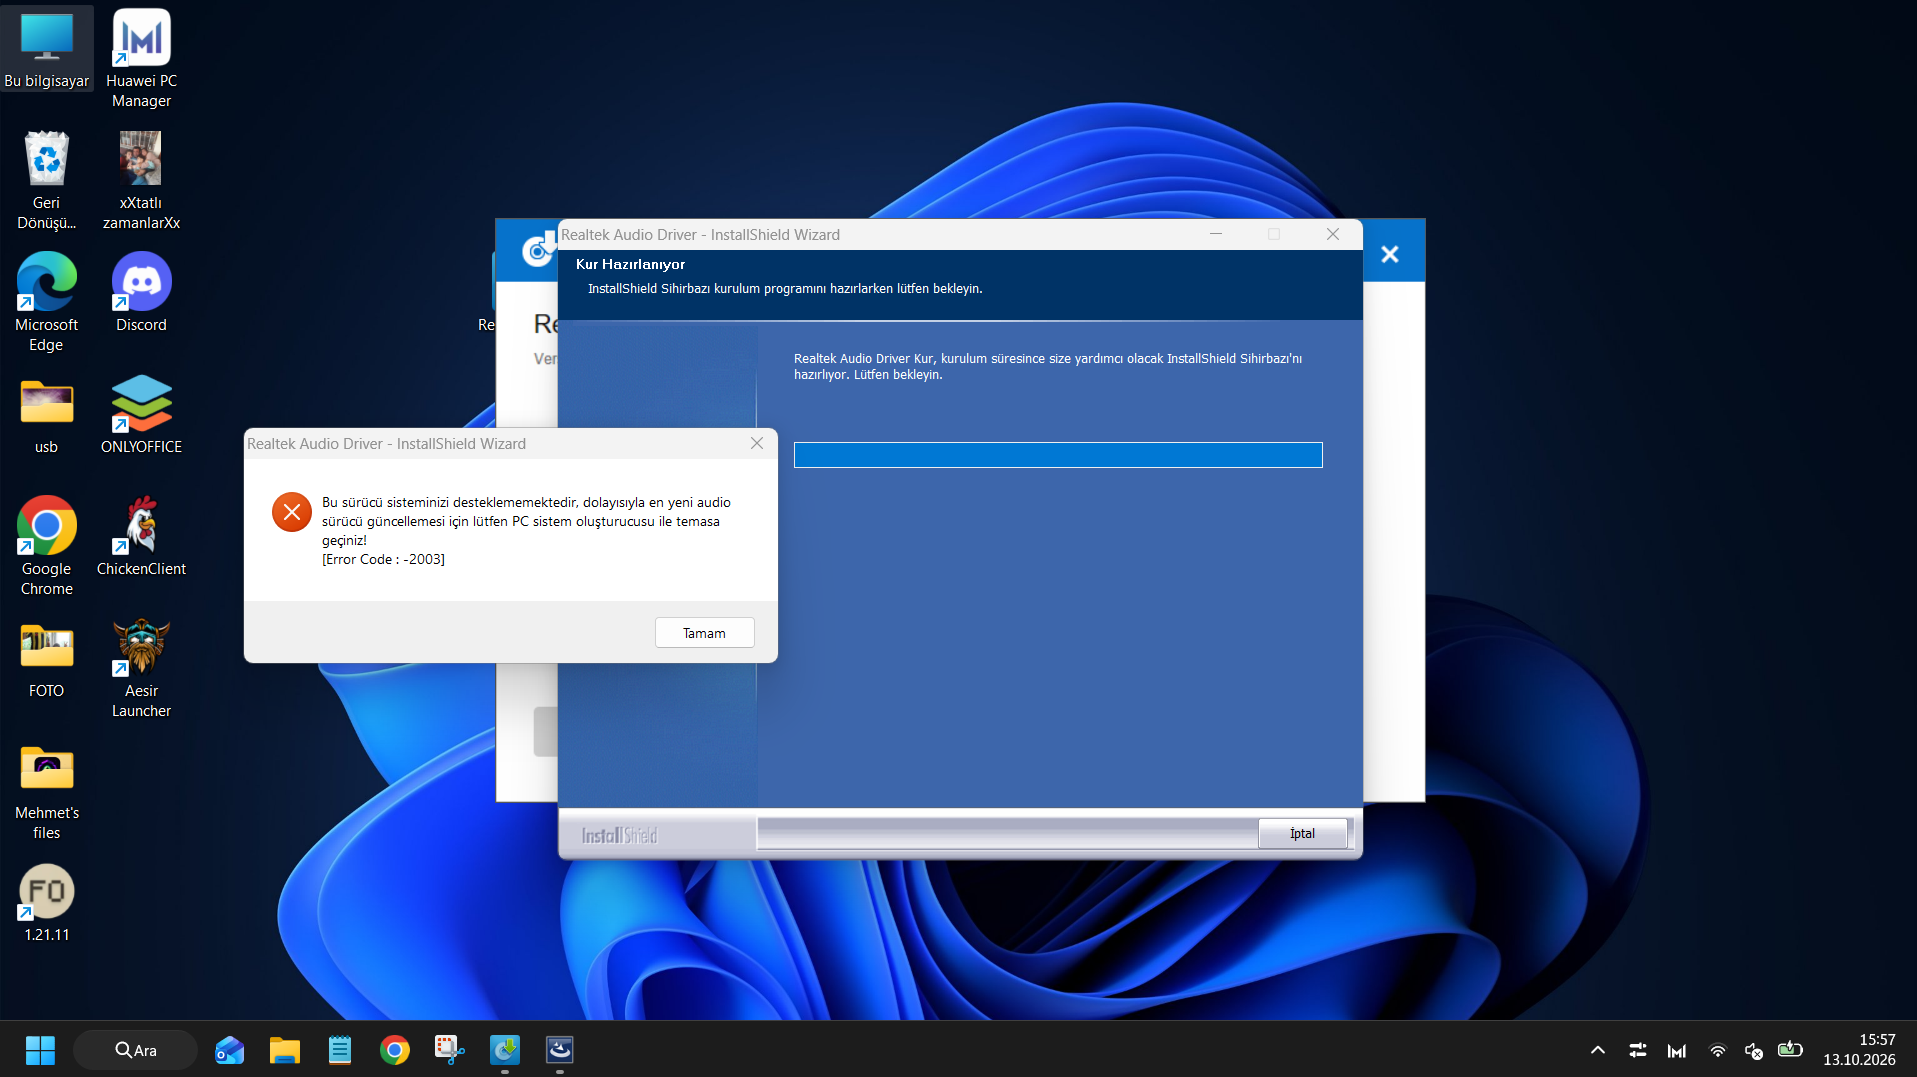Open Bu bilgisayar desktop icon
The height and width of the screenshot is (1077, 1917).
[47, 50]
